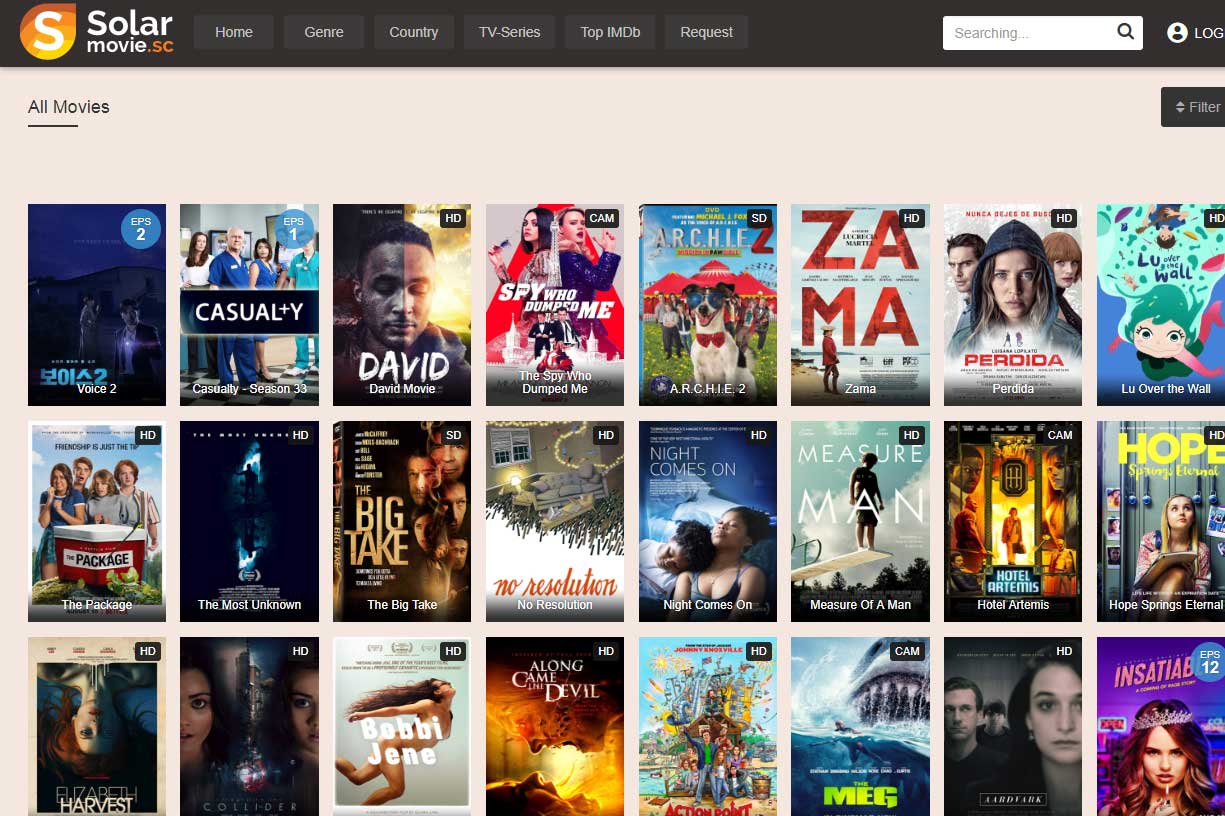Click HD badge on Collider
Screen dimensions: 1225x816
[300, 651]
